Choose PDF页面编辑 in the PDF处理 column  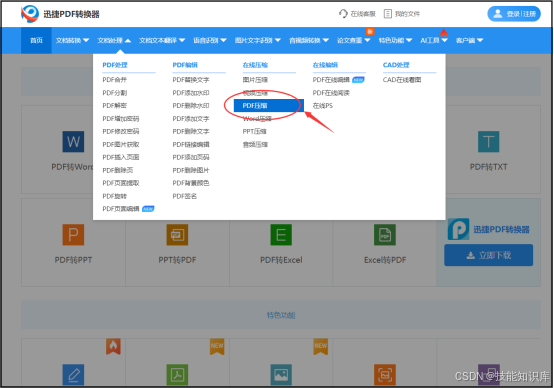(x=121, y=209)
